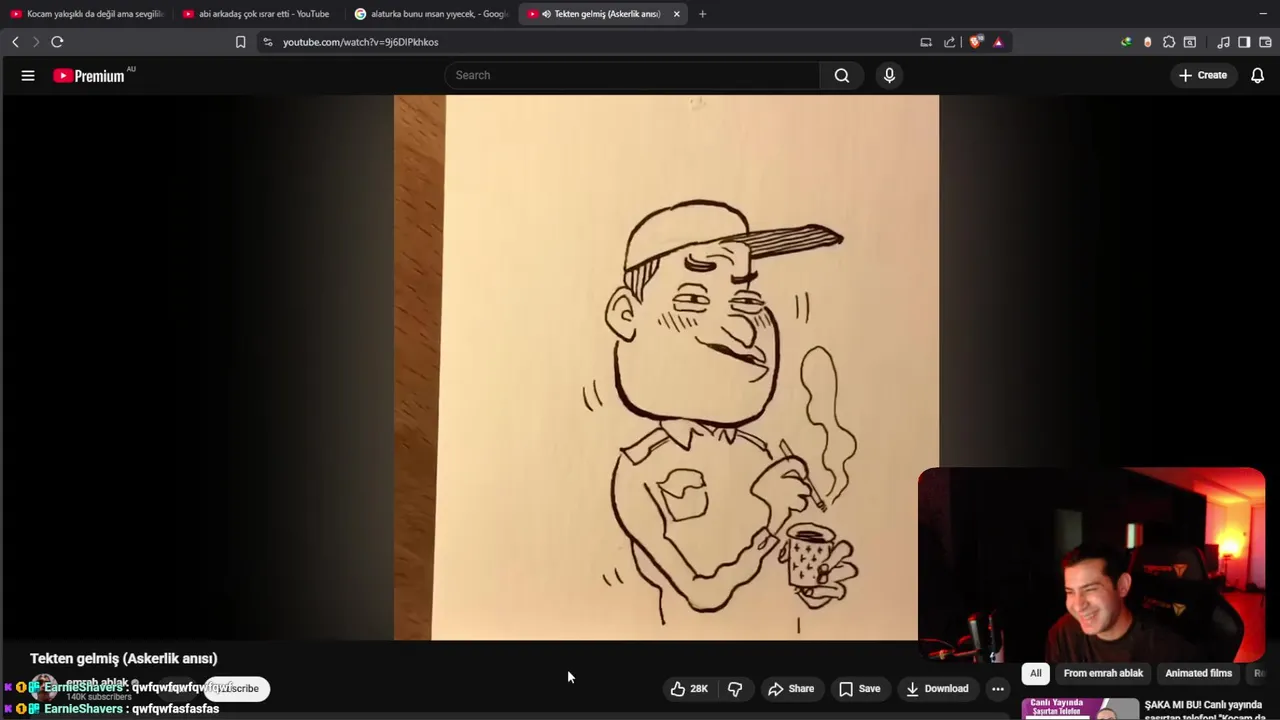Viewport: 1280px width, 720px height.
Task: Install or cast screen icon in address bar
Action: 926,42
